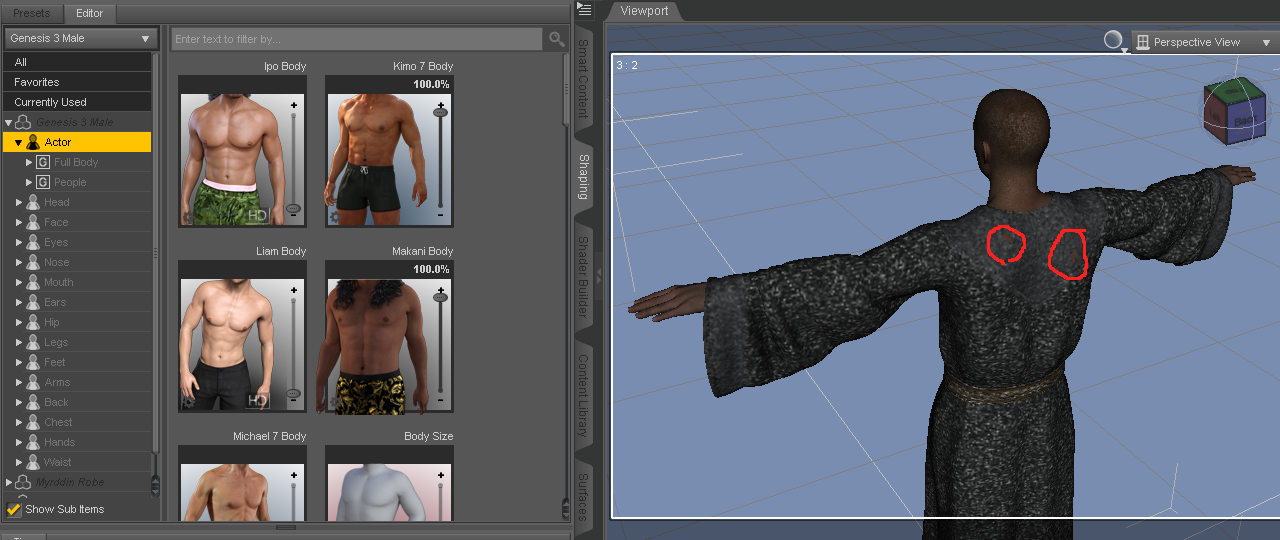
Task: Click the filter text input field
Action: (357, 39)
